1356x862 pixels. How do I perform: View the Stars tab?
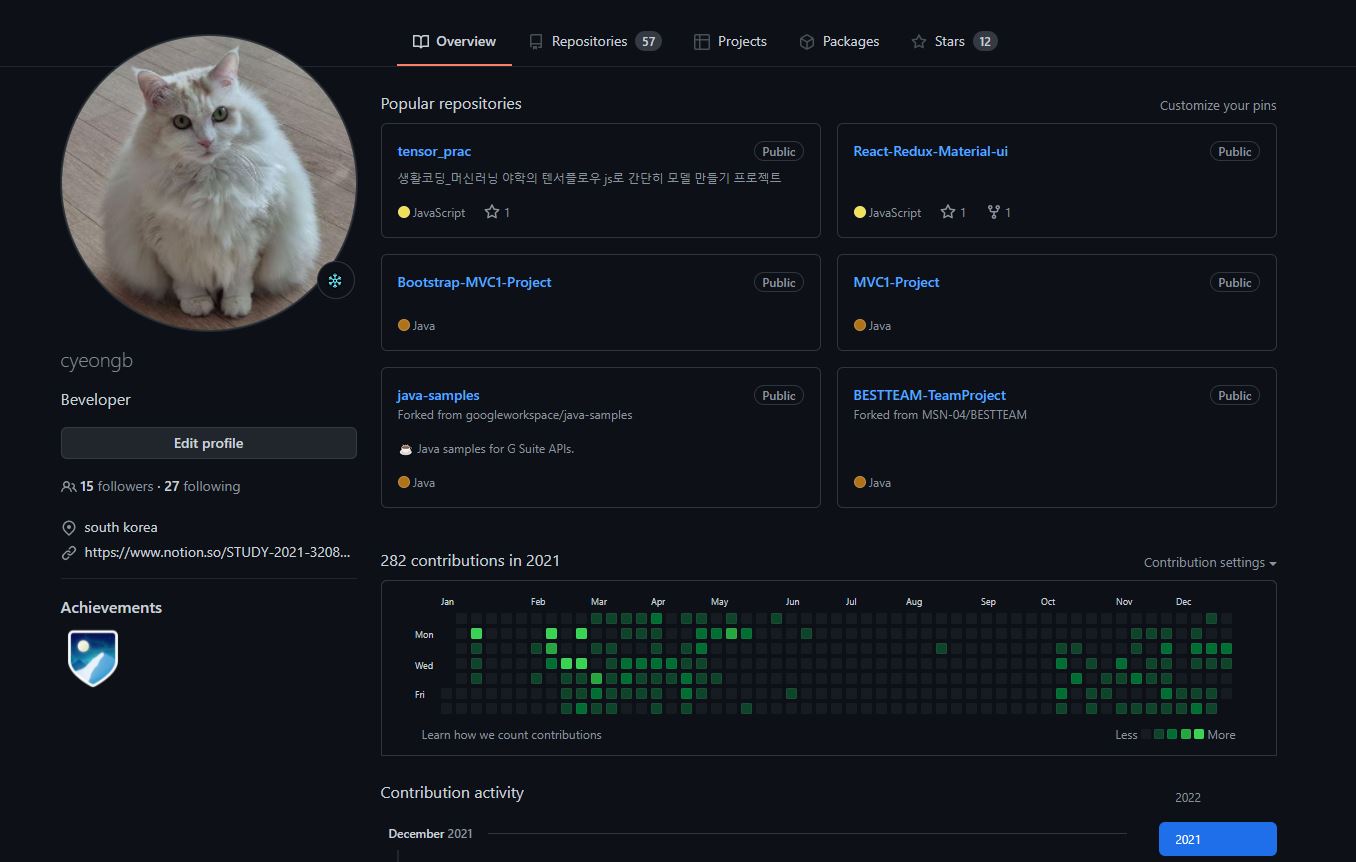(953, 41)
